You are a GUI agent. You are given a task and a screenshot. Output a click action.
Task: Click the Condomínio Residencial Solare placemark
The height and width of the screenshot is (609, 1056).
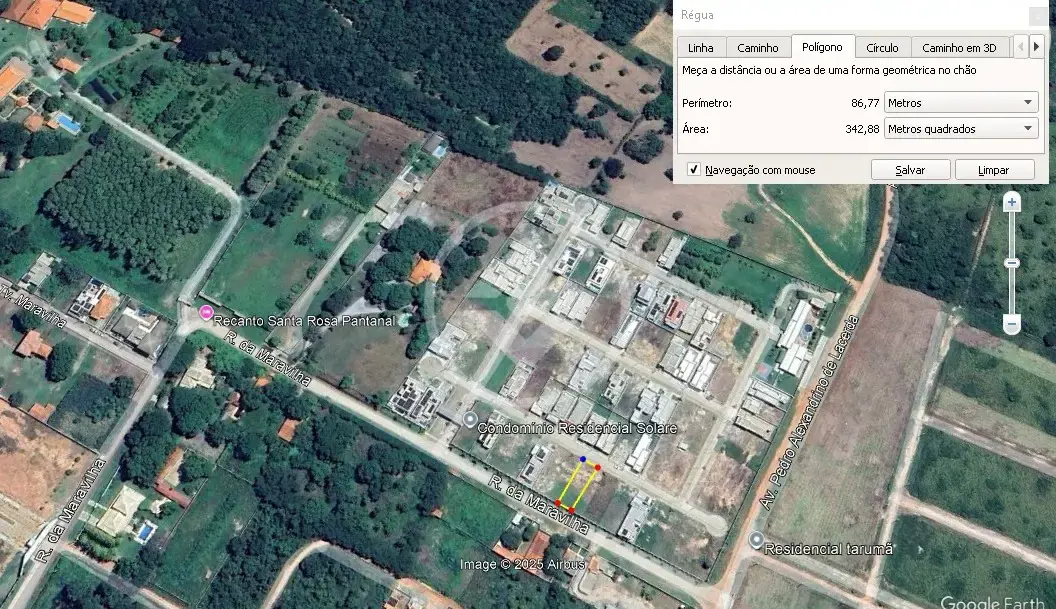pos(470,420)
